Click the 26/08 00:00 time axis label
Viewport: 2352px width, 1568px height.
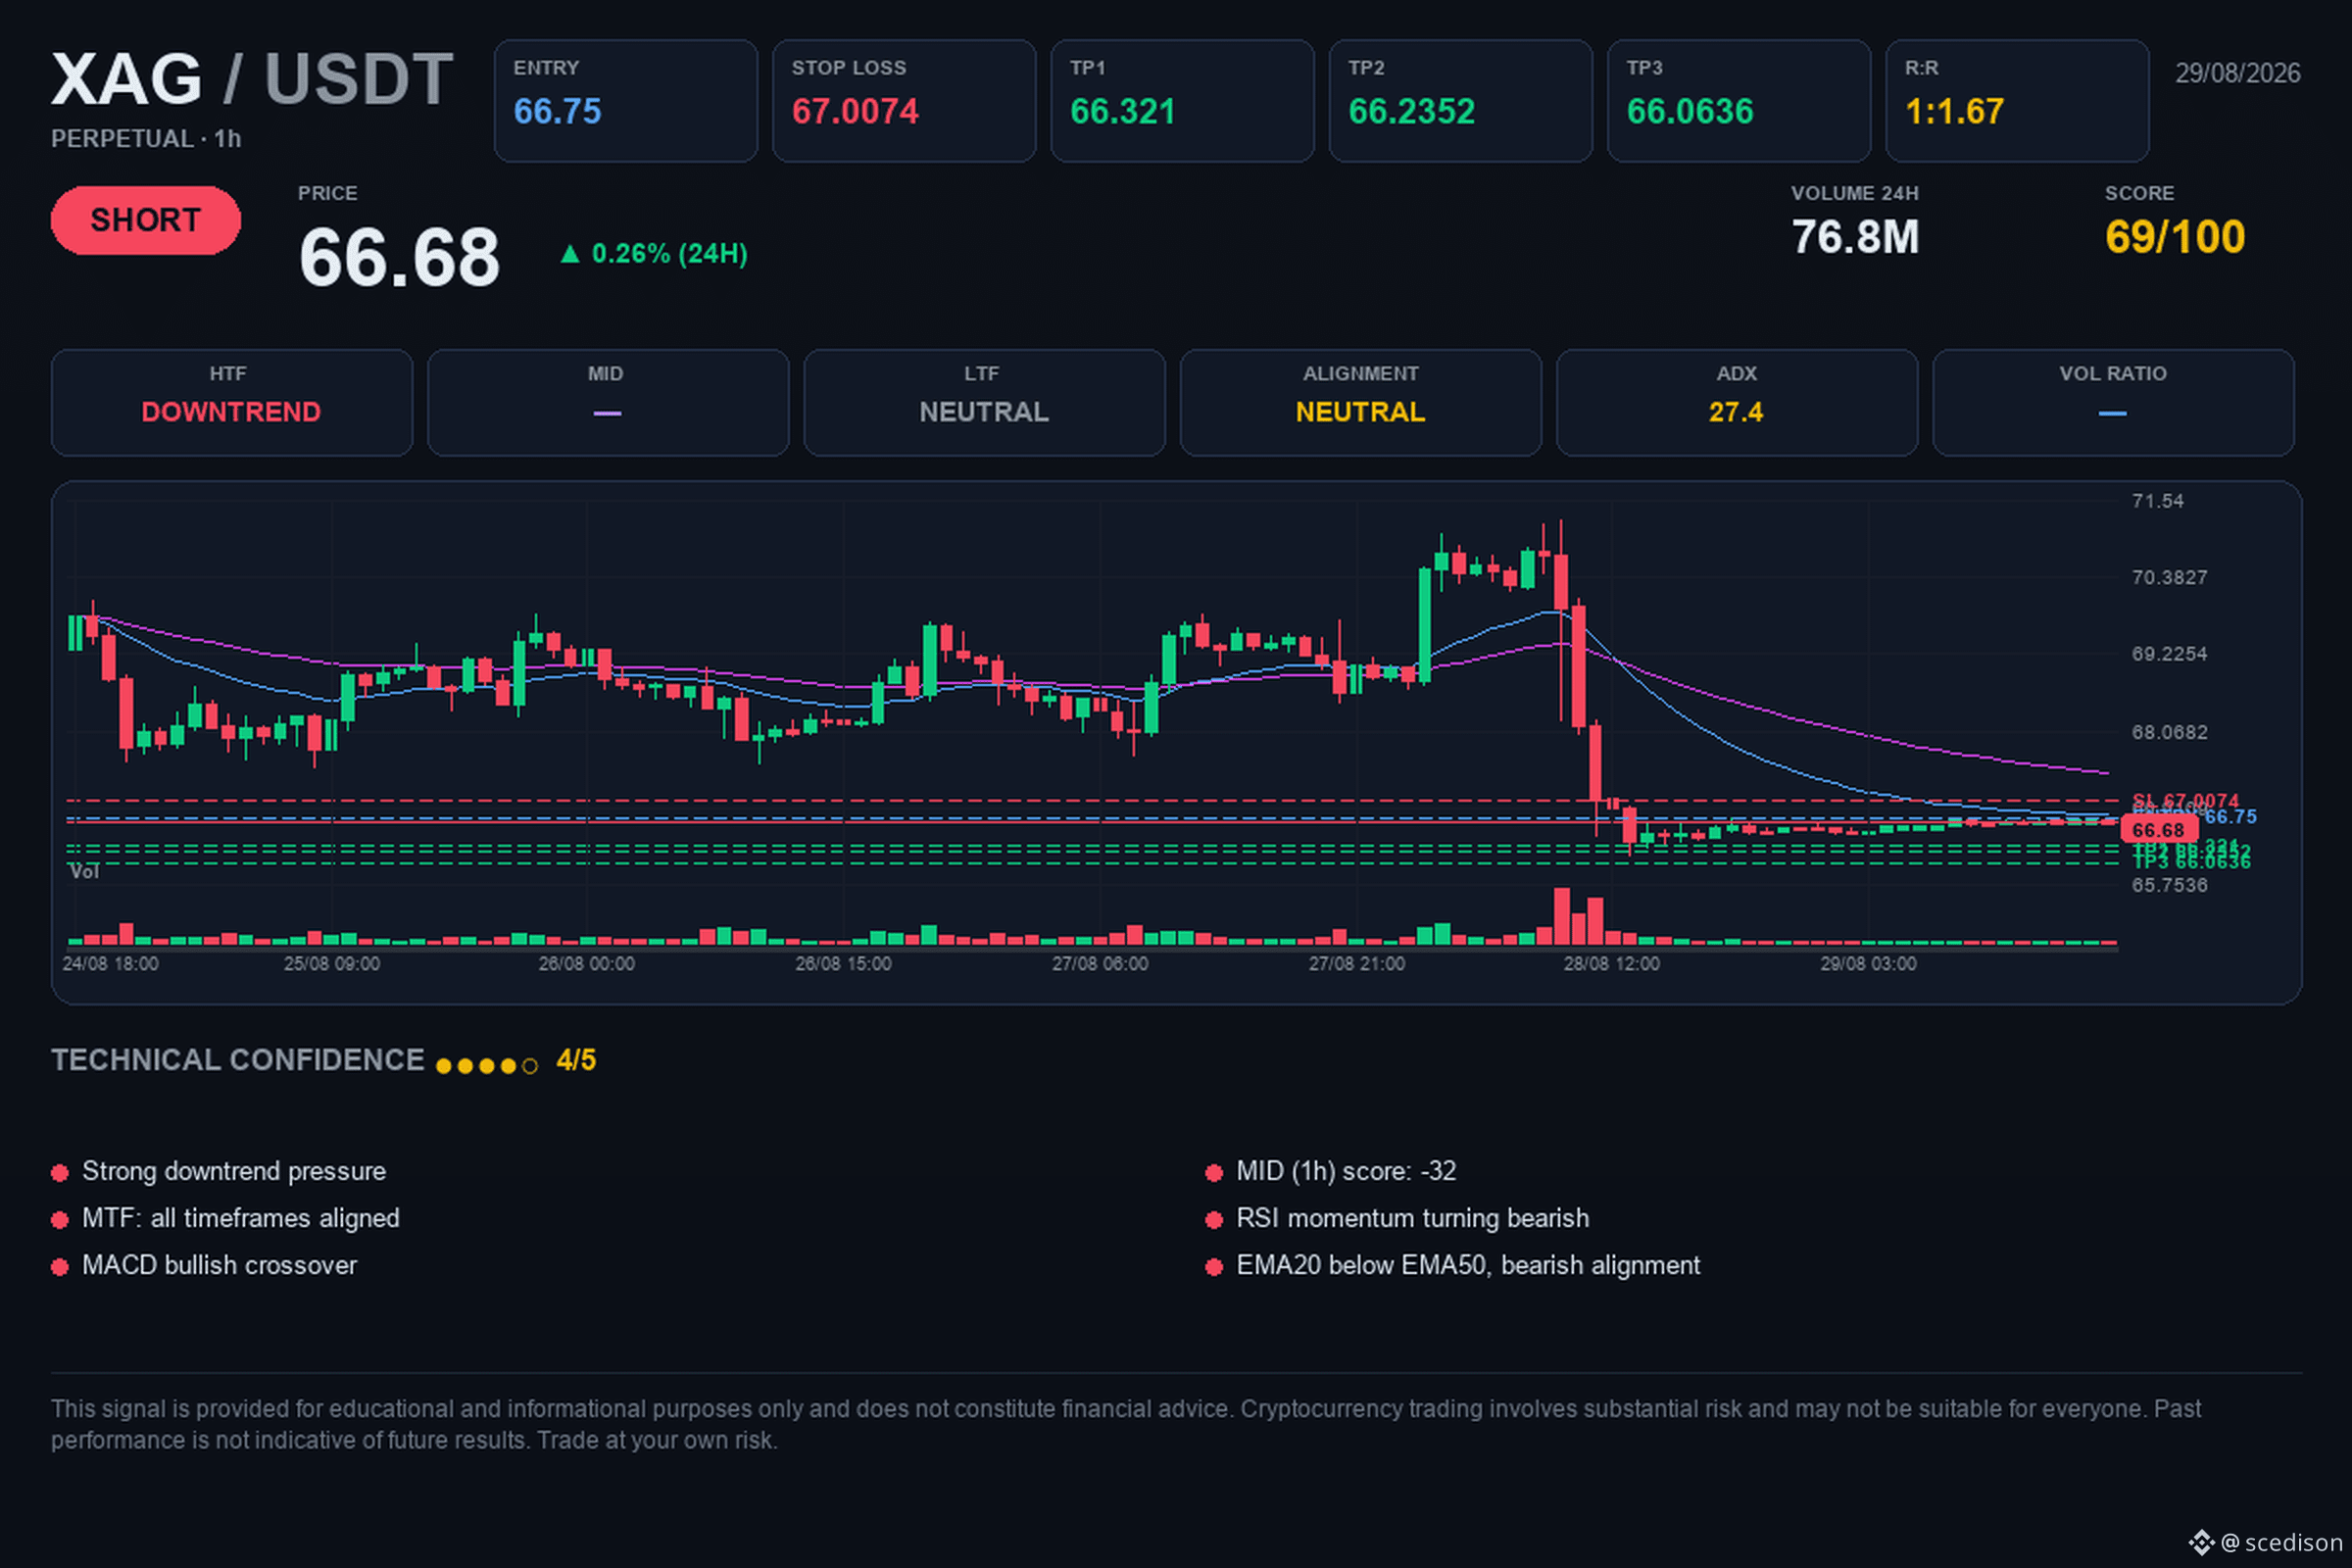tap(587, 964)
